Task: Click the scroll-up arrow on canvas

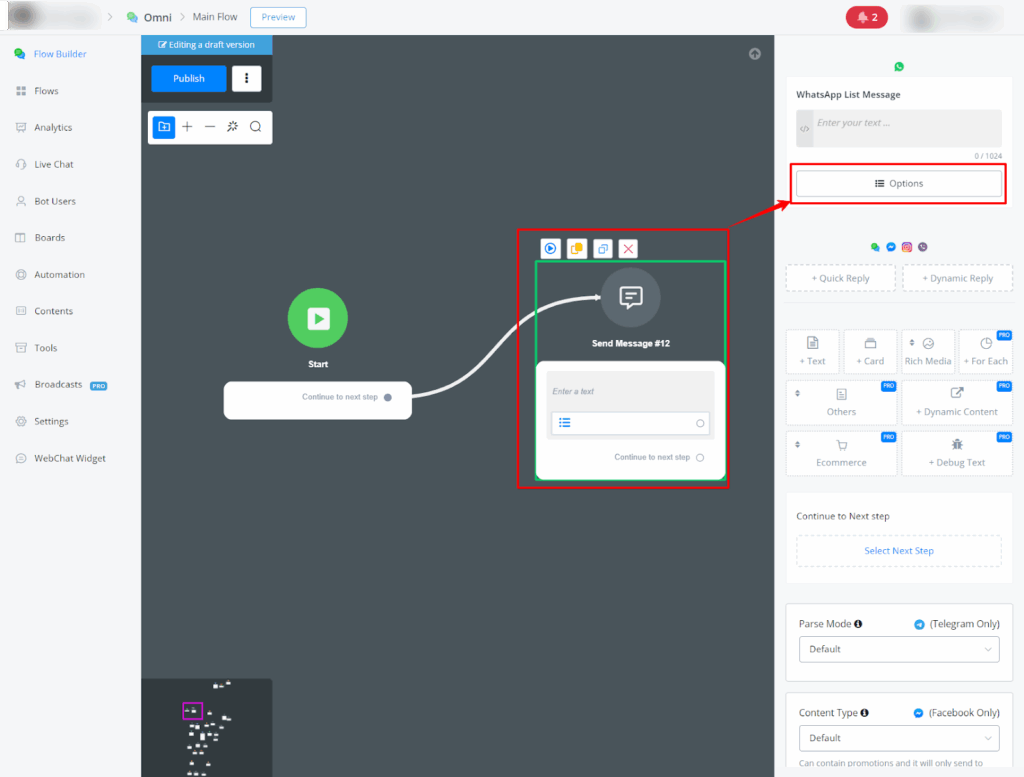Action: pos(755,54)
